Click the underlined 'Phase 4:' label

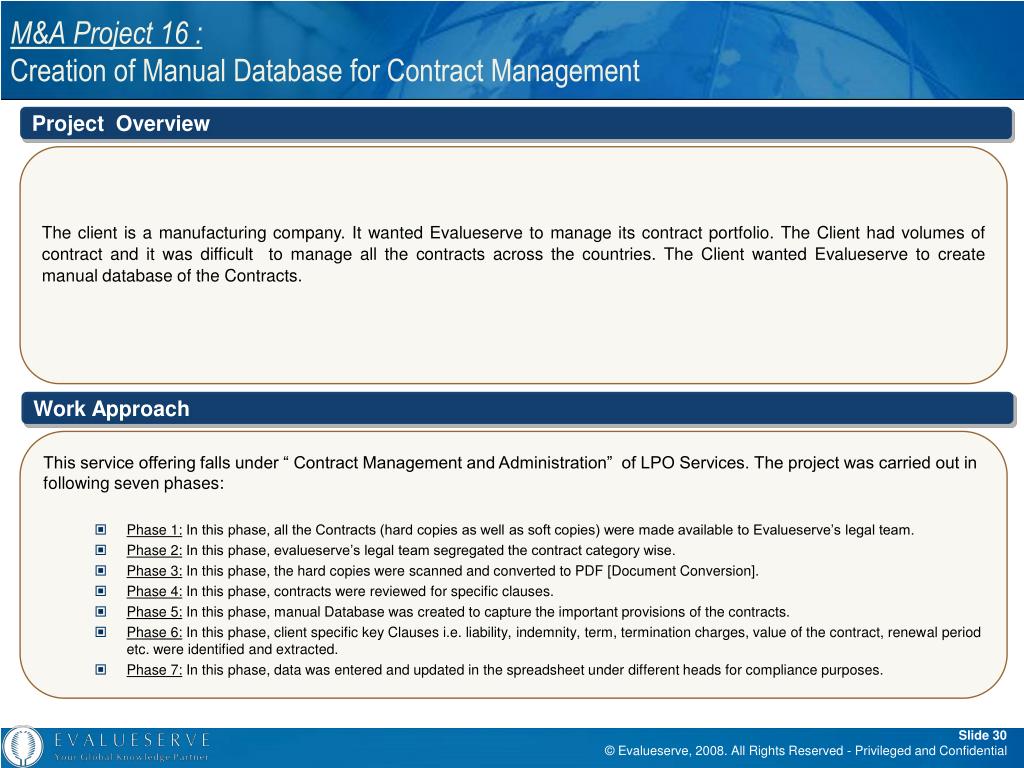click(154, 591)
